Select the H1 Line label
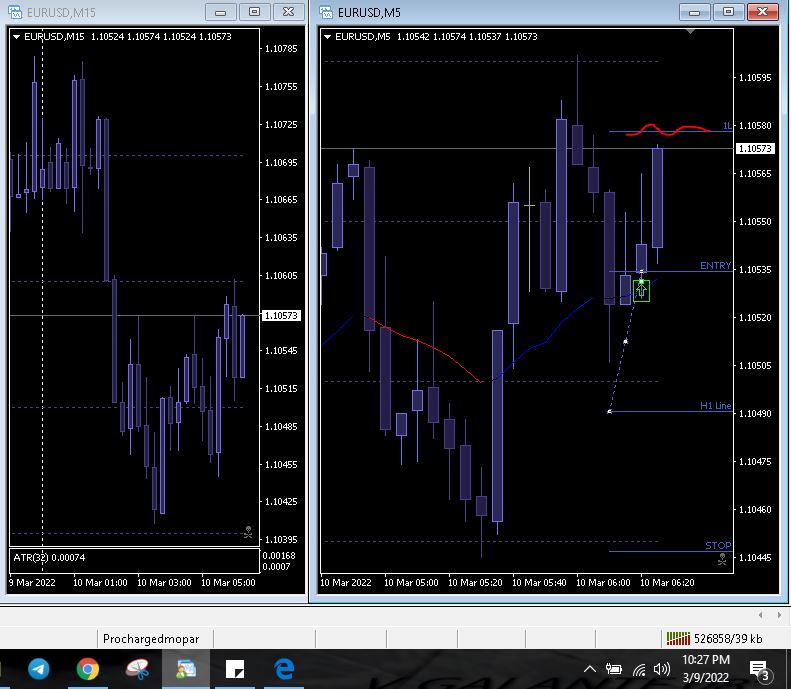Image resolution: width=791 pixels, height=689 pixels. coord(715,406)
